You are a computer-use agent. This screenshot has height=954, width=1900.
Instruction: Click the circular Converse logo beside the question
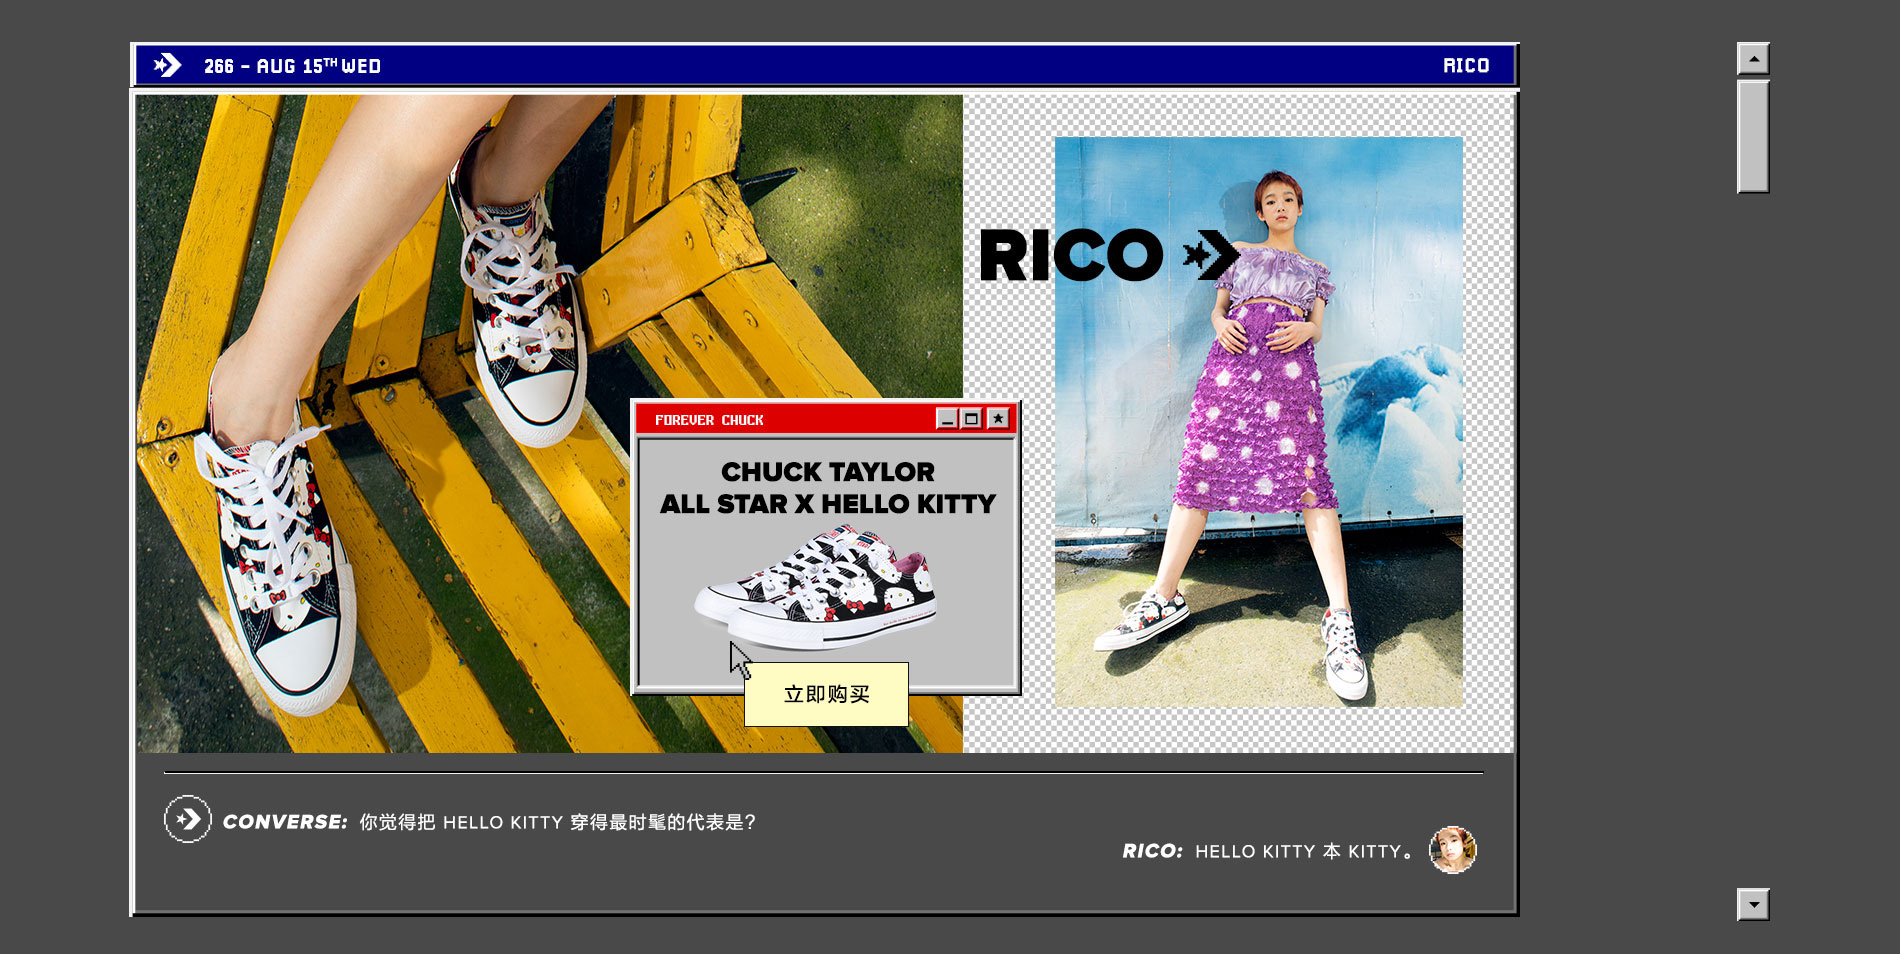click(188, 819)
